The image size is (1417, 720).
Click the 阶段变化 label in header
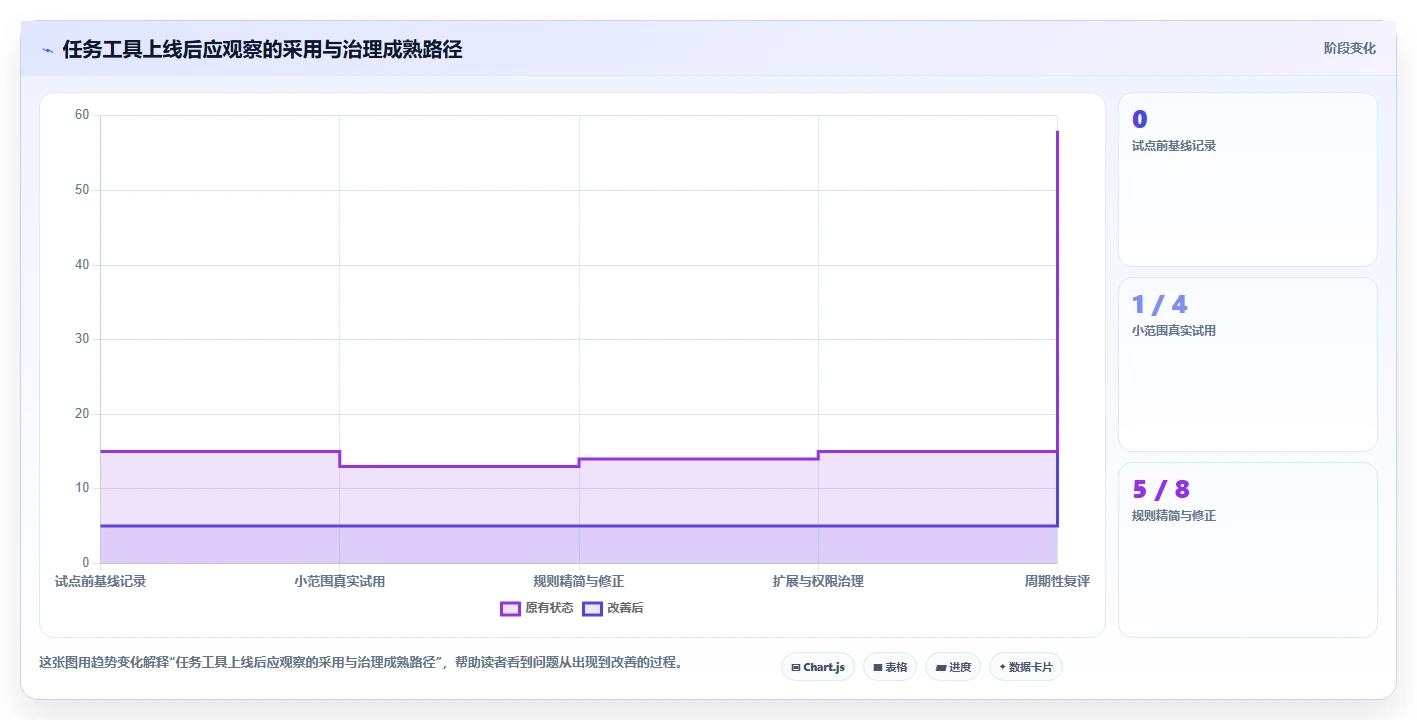[1350, 48]
